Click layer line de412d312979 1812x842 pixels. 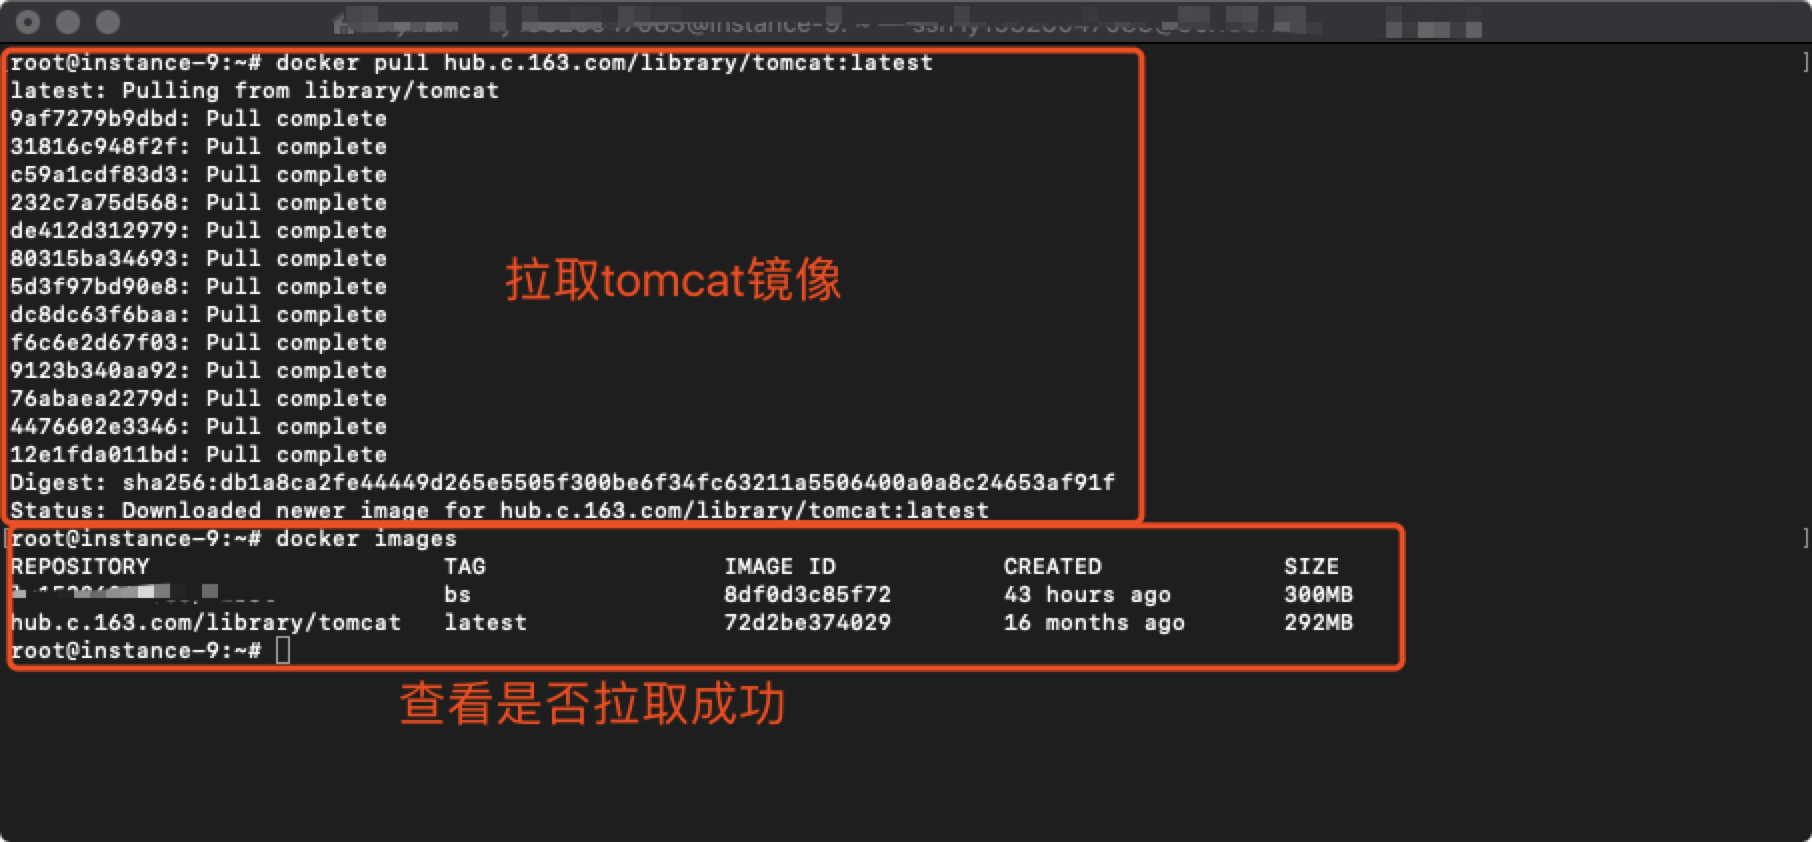coord(198,231)
